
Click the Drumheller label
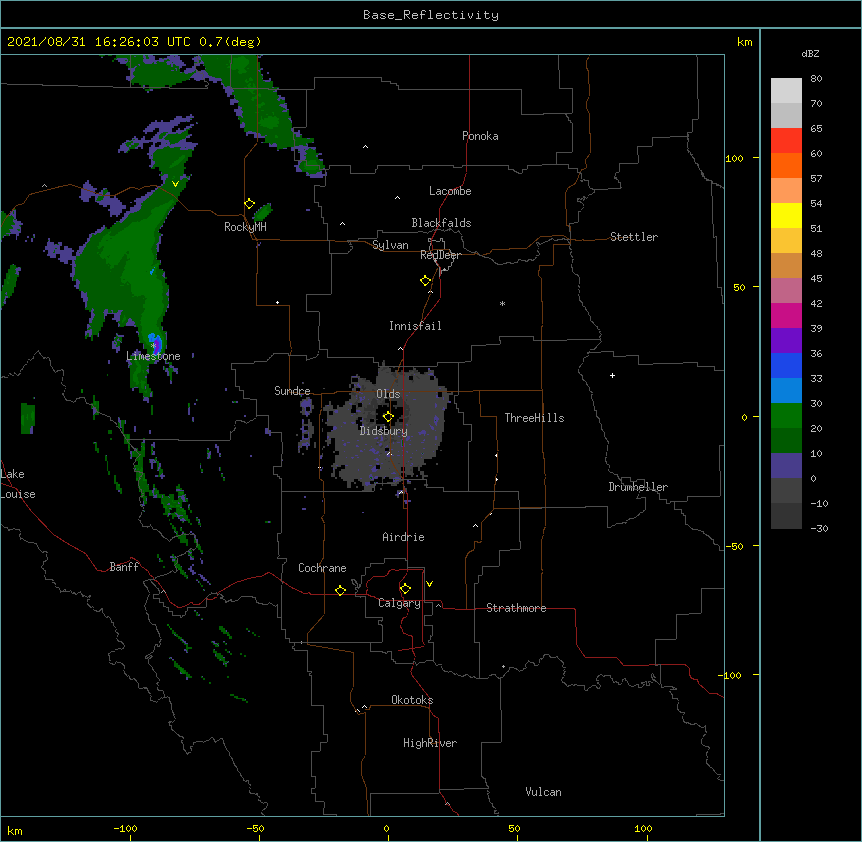point(638,487)
